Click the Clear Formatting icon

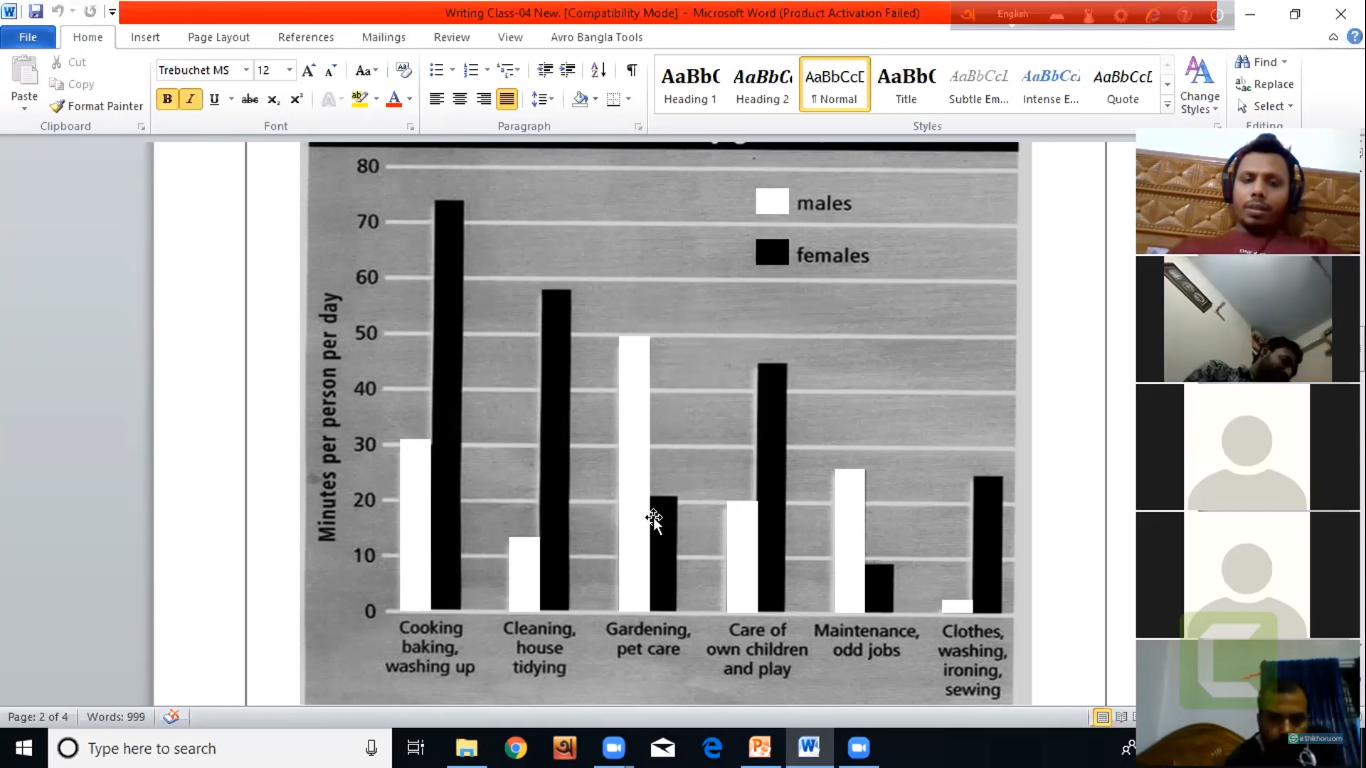point(404,70)
